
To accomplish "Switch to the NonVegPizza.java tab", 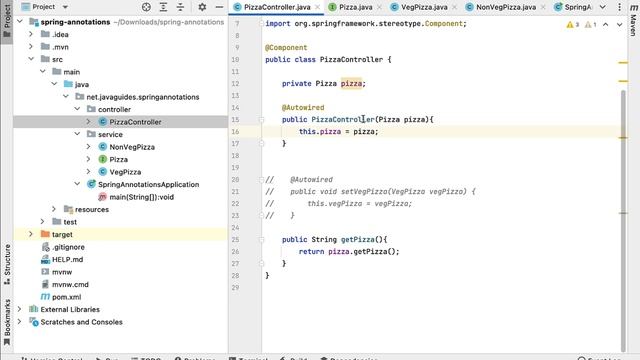I will coord(506,7).
